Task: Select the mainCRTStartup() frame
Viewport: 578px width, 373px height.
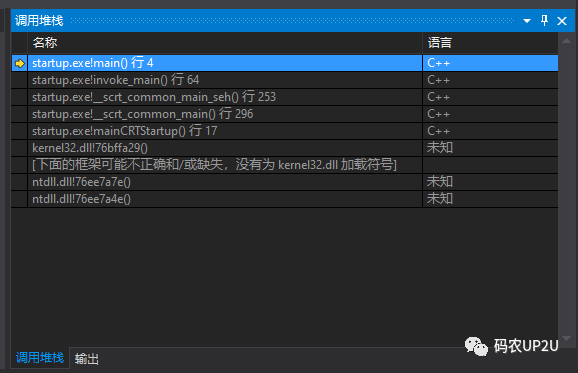Action: tap(285, 131)
